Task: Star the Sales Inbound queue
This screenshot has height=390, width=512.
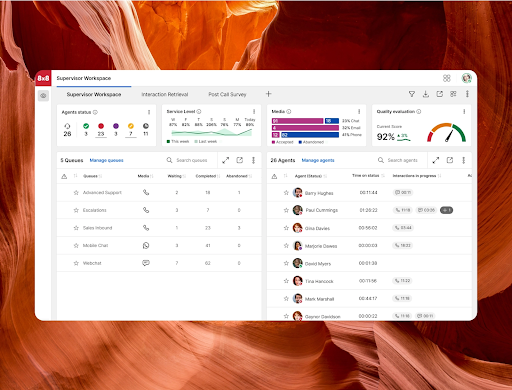Action: point(76,228)
